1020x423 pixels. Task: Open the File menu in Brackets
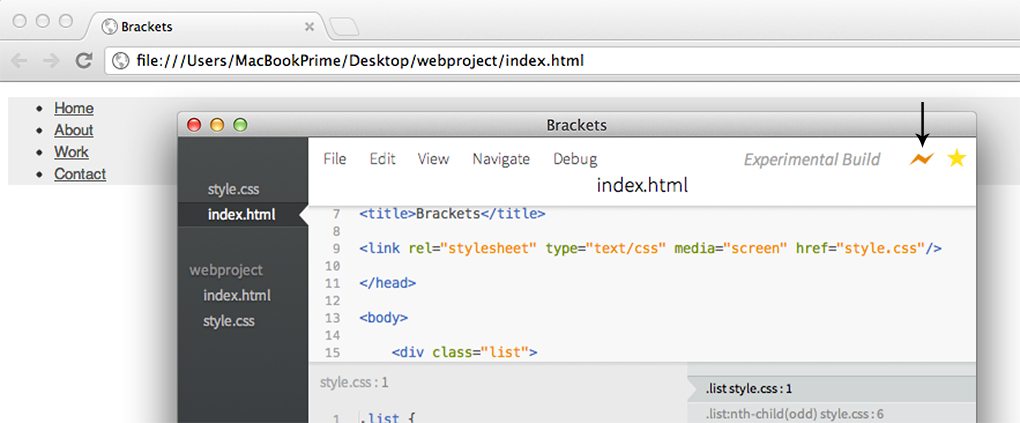click(x=334, y=159)
